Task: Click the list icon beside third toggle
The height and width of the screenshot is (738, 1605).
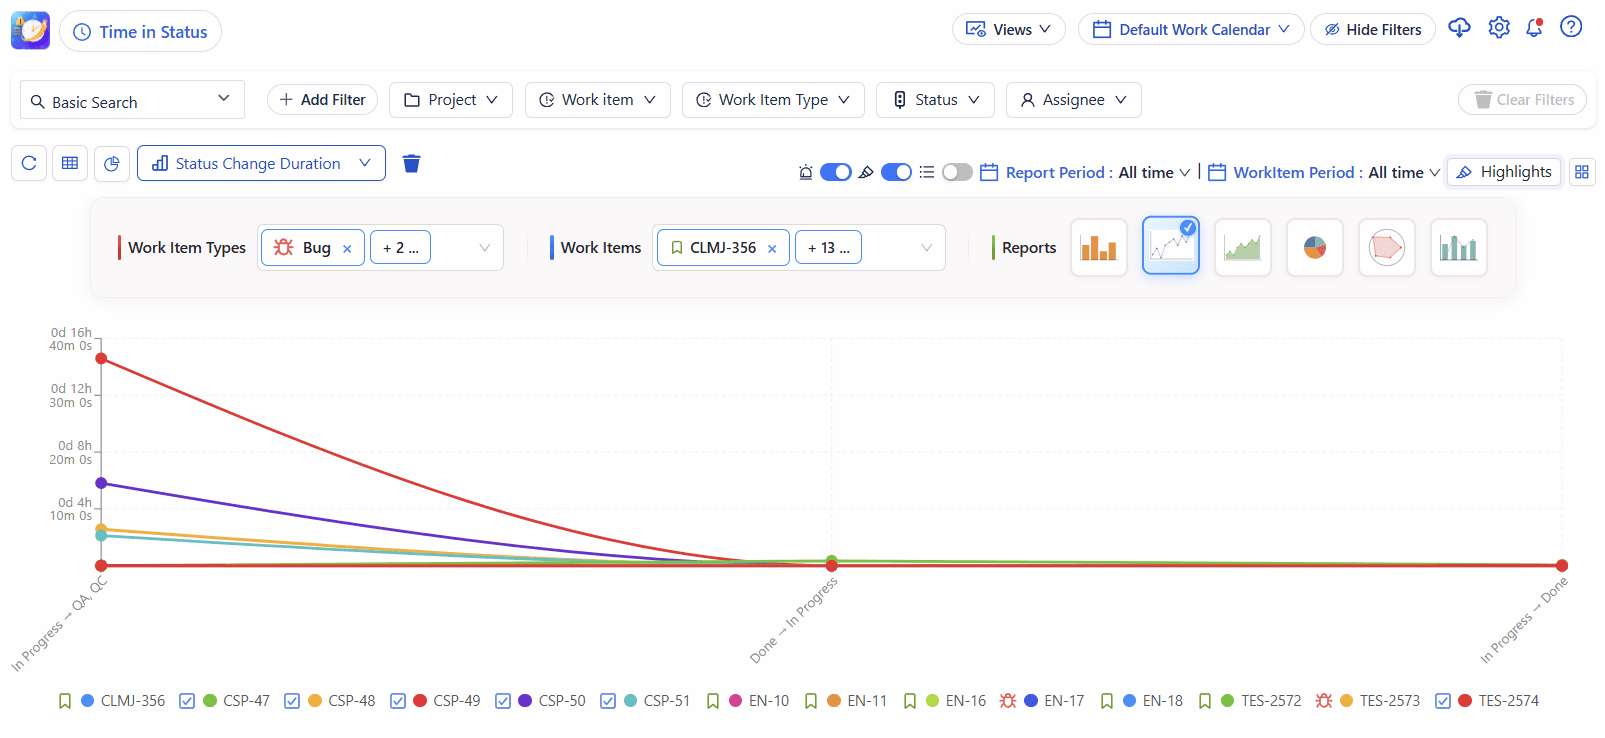Action: pos(927,172)
